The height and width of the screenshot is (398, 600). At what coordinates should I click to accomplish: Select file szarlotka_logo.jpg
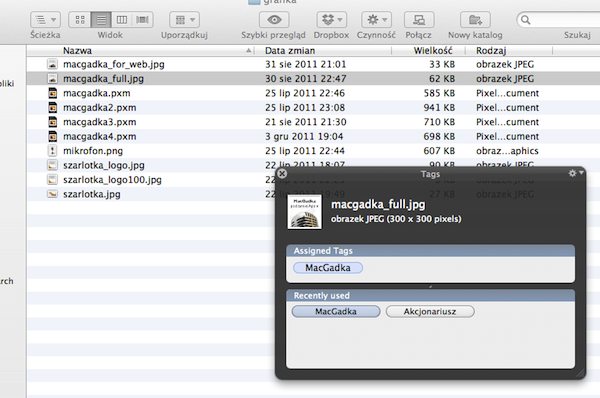click(x=104, y=165)
